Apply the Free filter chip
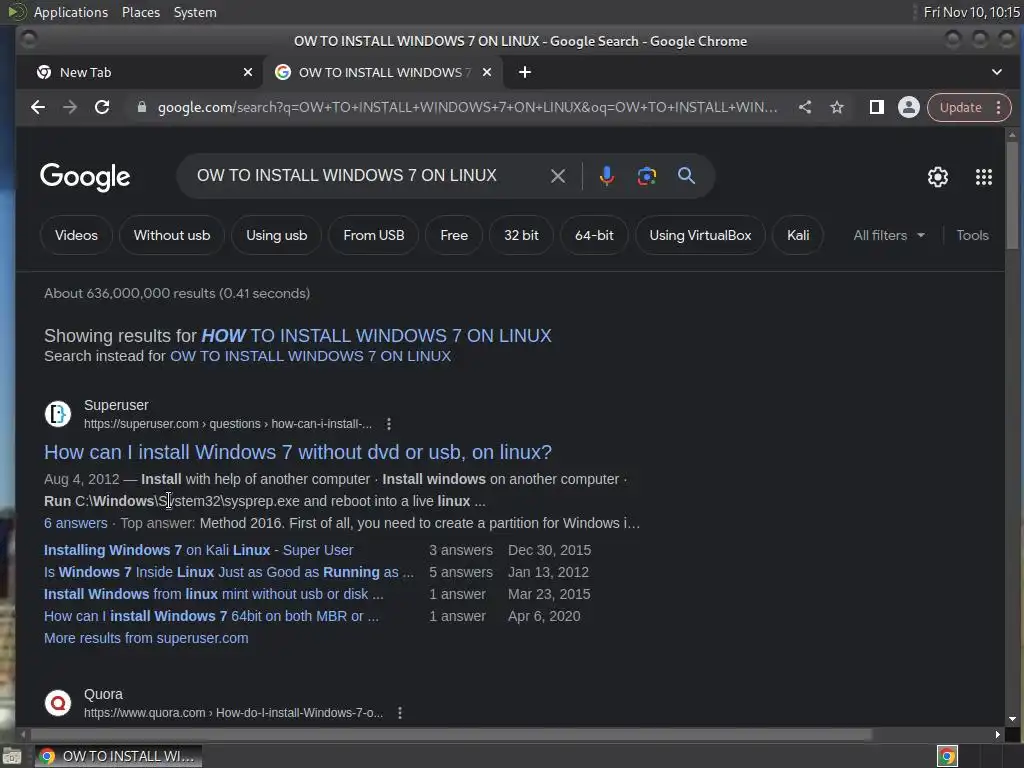This screenshot has height=768, width=1024. pos(454,235)
